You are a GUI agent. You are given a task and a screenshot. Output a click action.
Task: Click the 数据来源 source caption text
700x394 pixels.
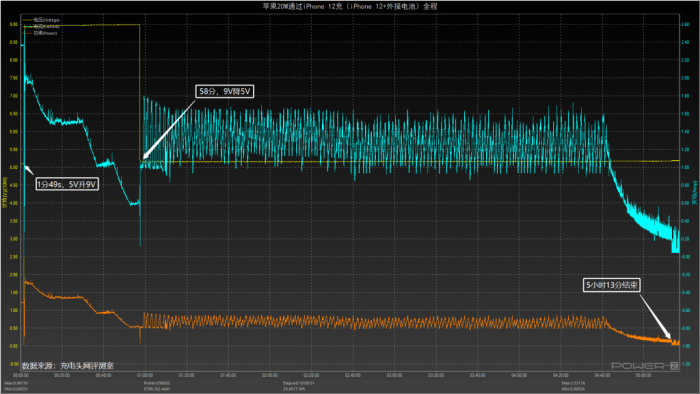[x=68, y=366]
